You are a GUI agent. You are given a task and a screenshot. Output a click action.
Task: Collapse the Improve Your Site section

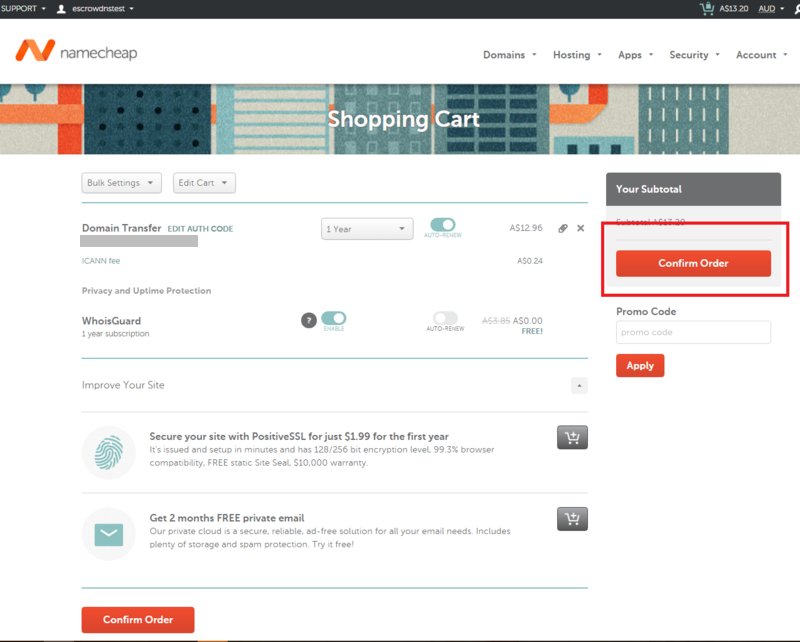(x=579, y=385)
